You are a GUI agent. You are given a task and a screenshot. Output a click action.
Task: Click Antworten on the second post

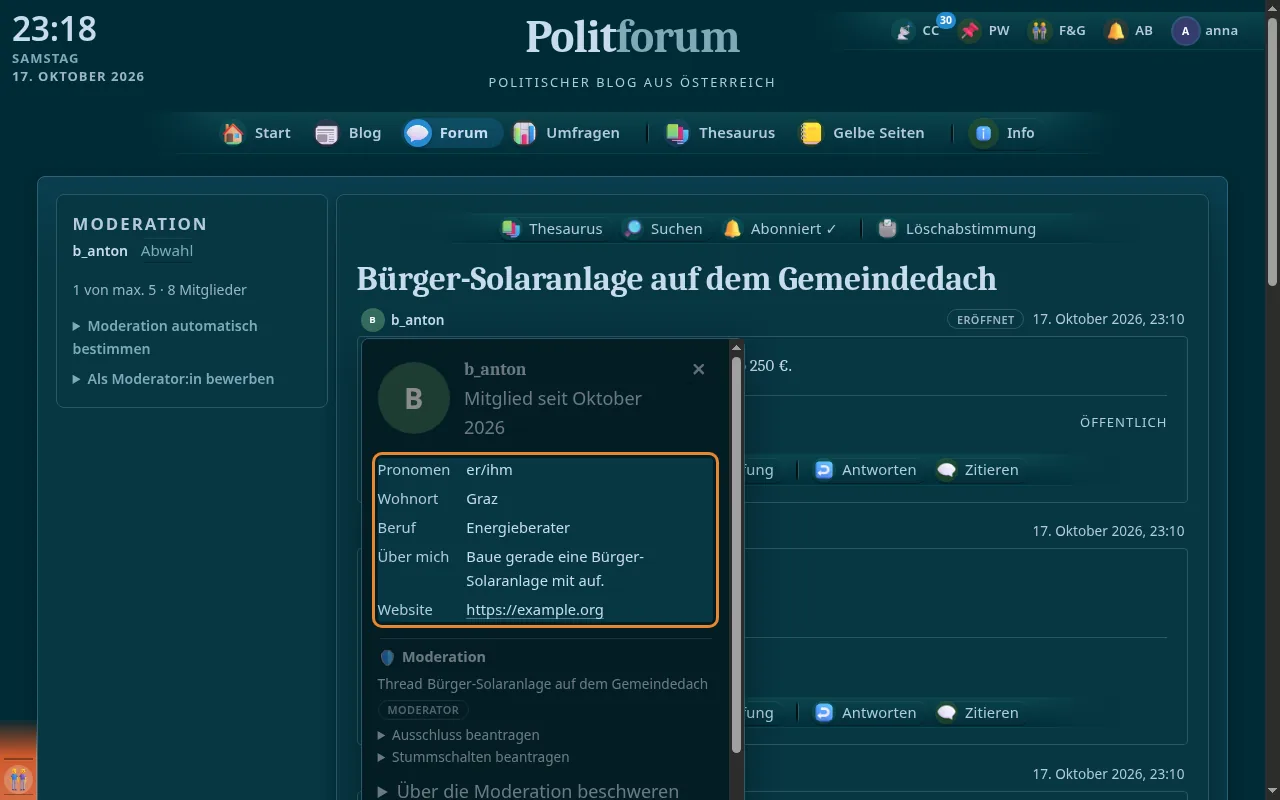pos(866,713)
